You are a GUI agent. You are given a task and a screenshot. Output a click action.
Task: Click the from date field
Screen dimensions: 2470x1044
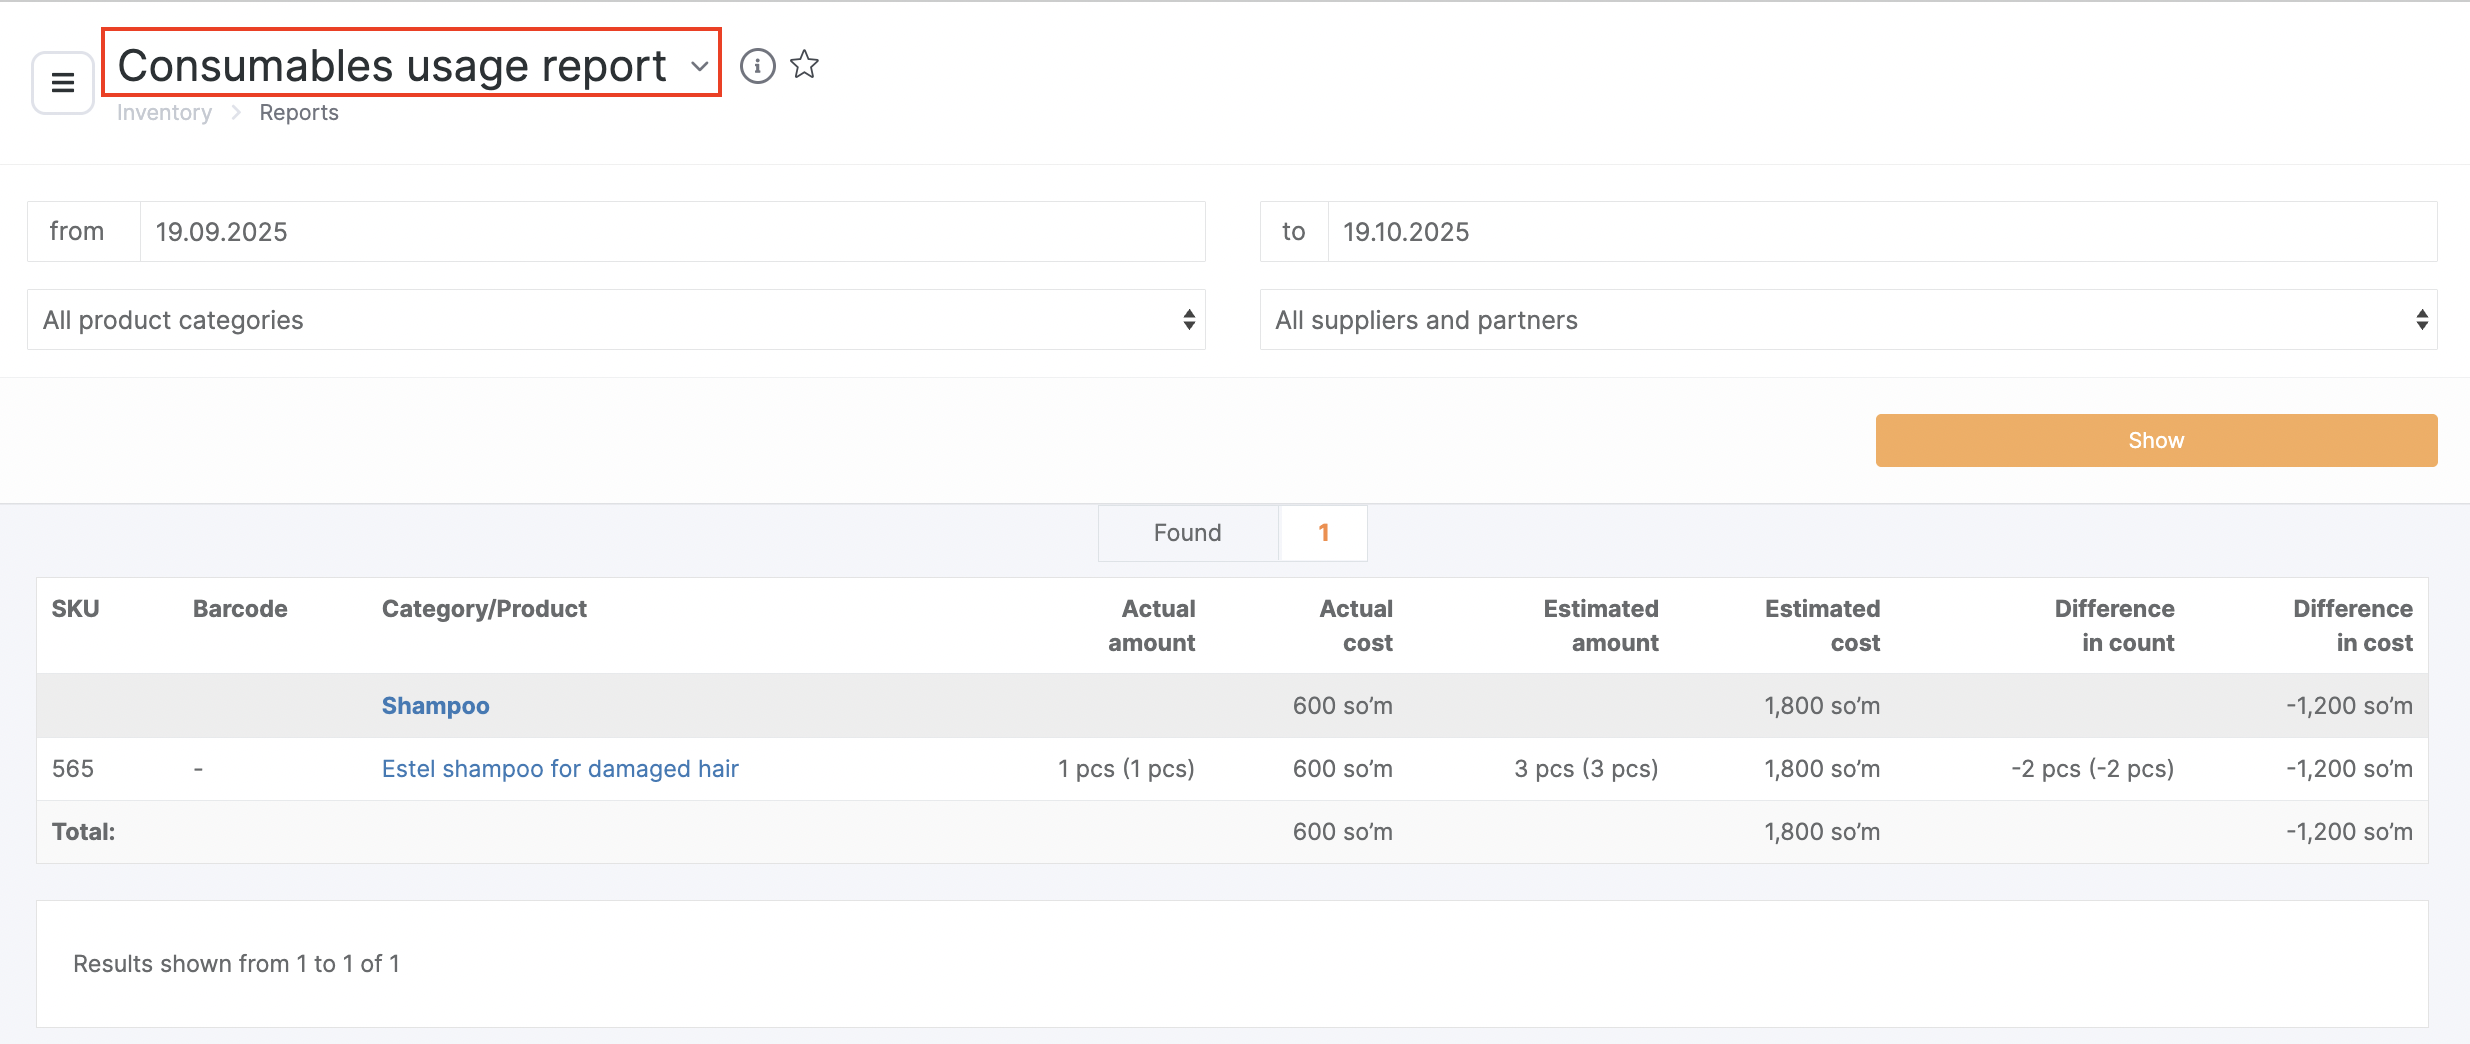(x=671, y=232)
